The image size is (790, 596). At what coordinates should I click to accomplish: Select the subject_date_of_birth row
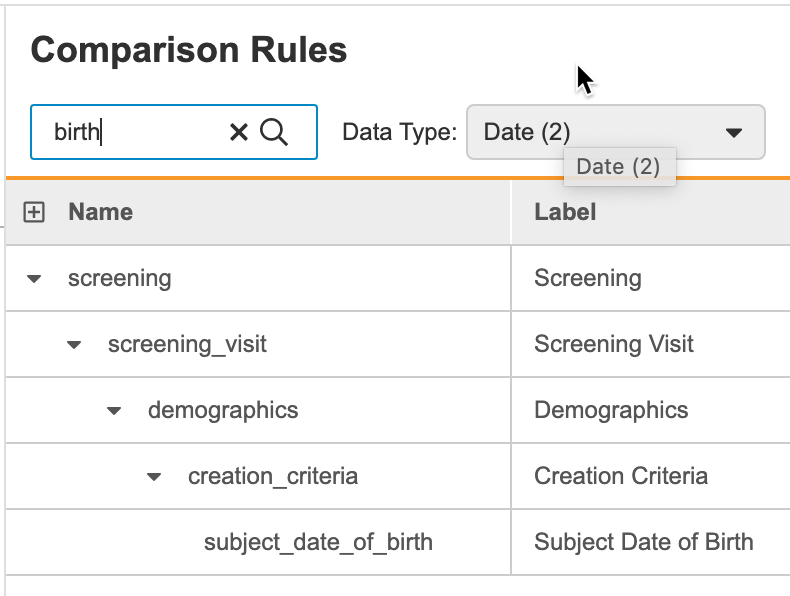[318, 542]
